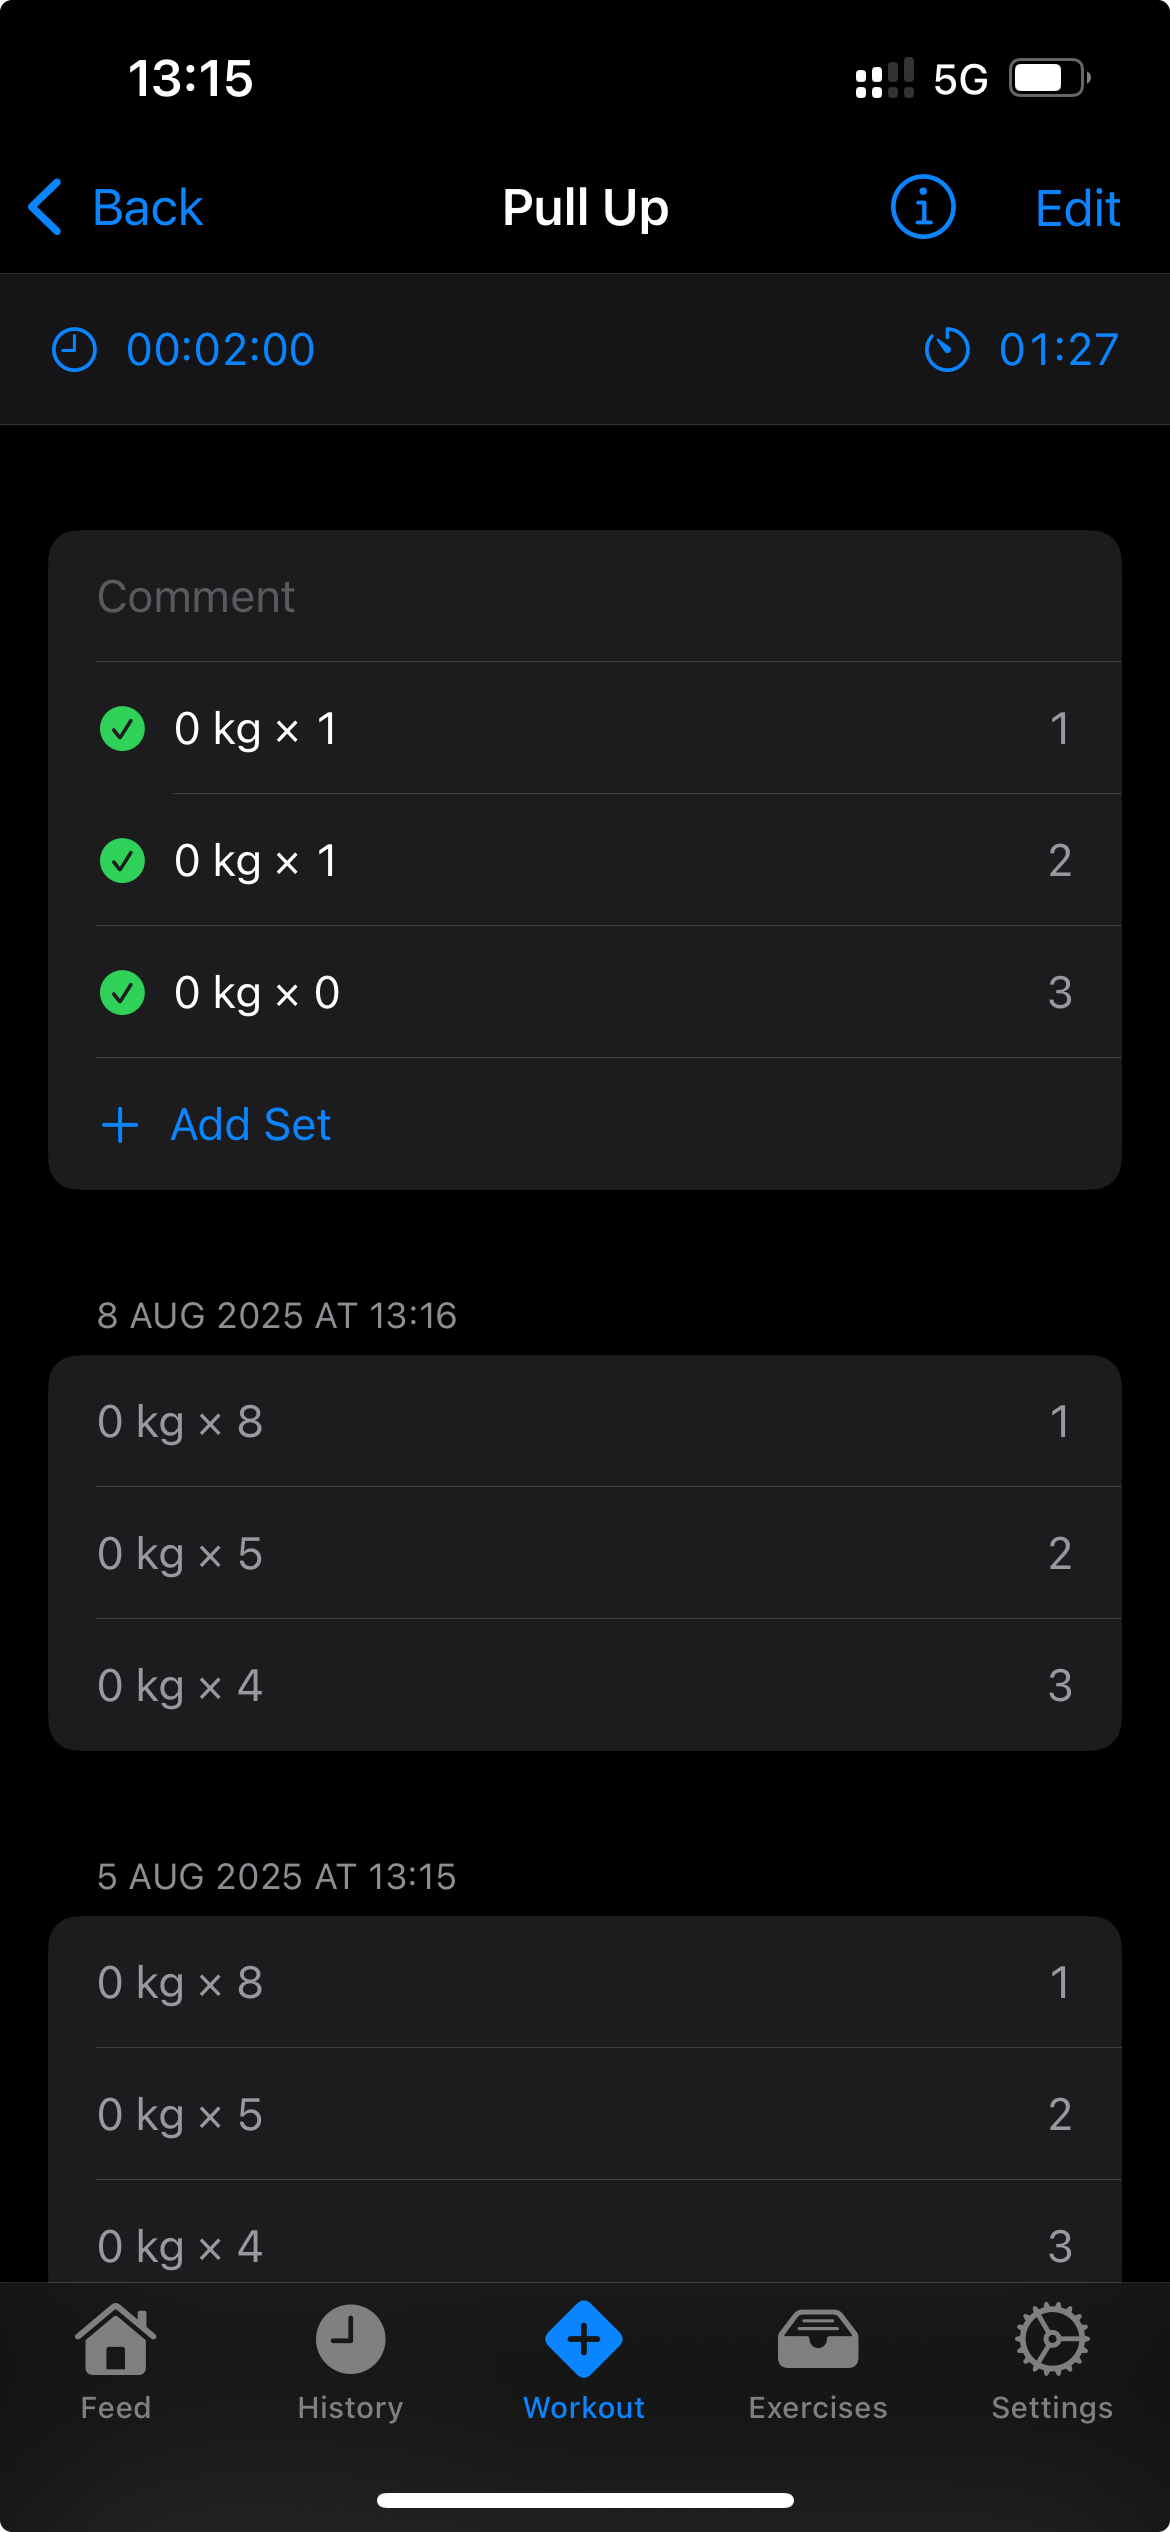Viewport: 1170px width, 2532px height.
Task: Open the current 0 kg × 0 set row
Action: [x=600, y=993]
